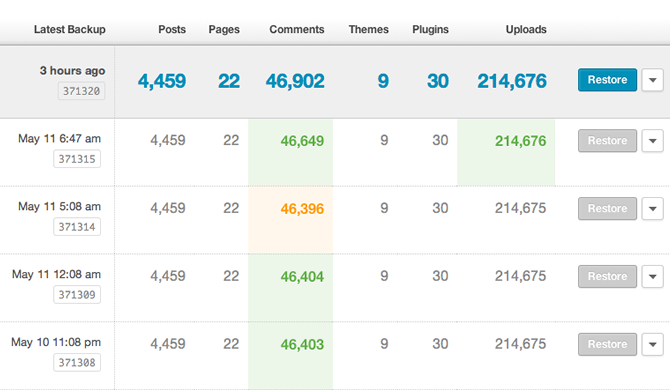This screenshot has width=670, height=390.
Task: Click the Latest Backup column header
Action: tap(70, 29)
